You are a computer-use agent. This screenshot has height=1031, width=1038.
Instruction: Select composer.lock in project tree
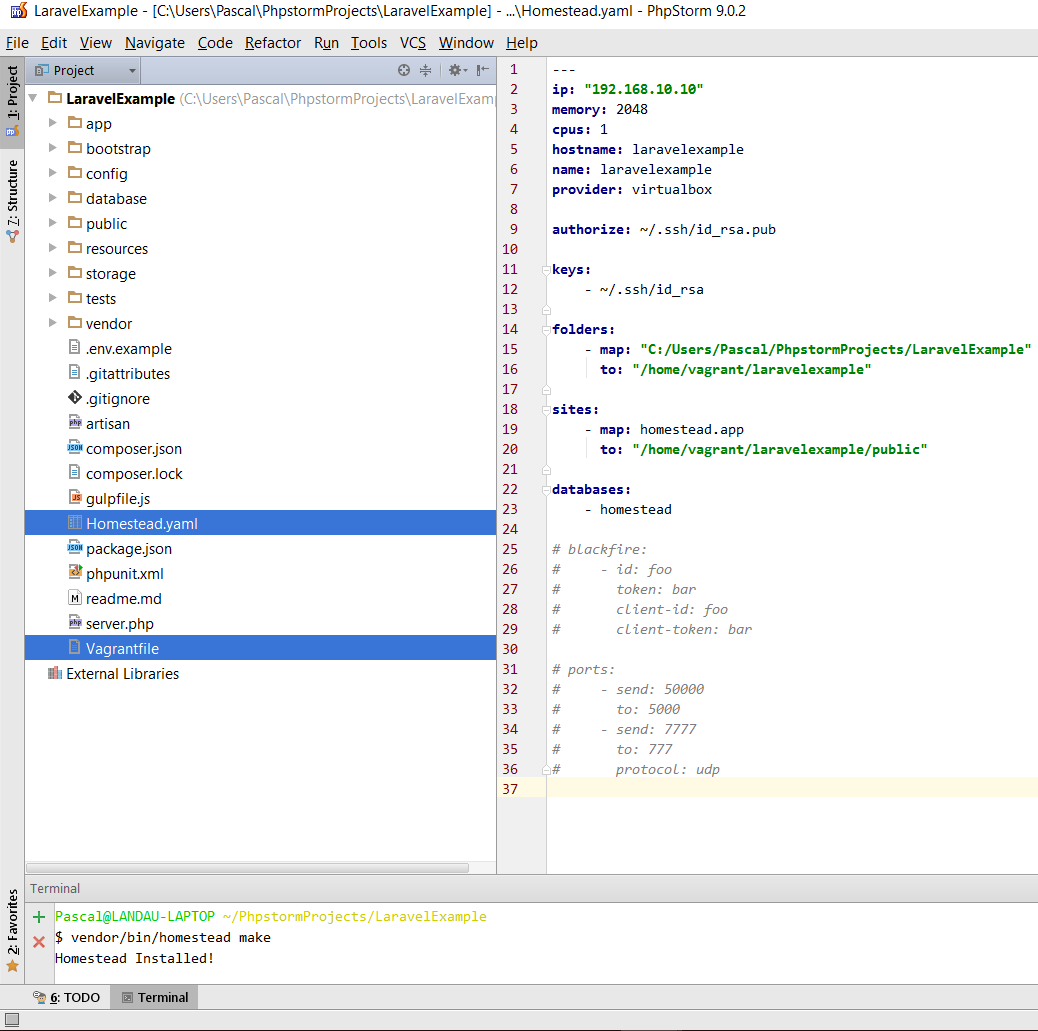point(260,473)
